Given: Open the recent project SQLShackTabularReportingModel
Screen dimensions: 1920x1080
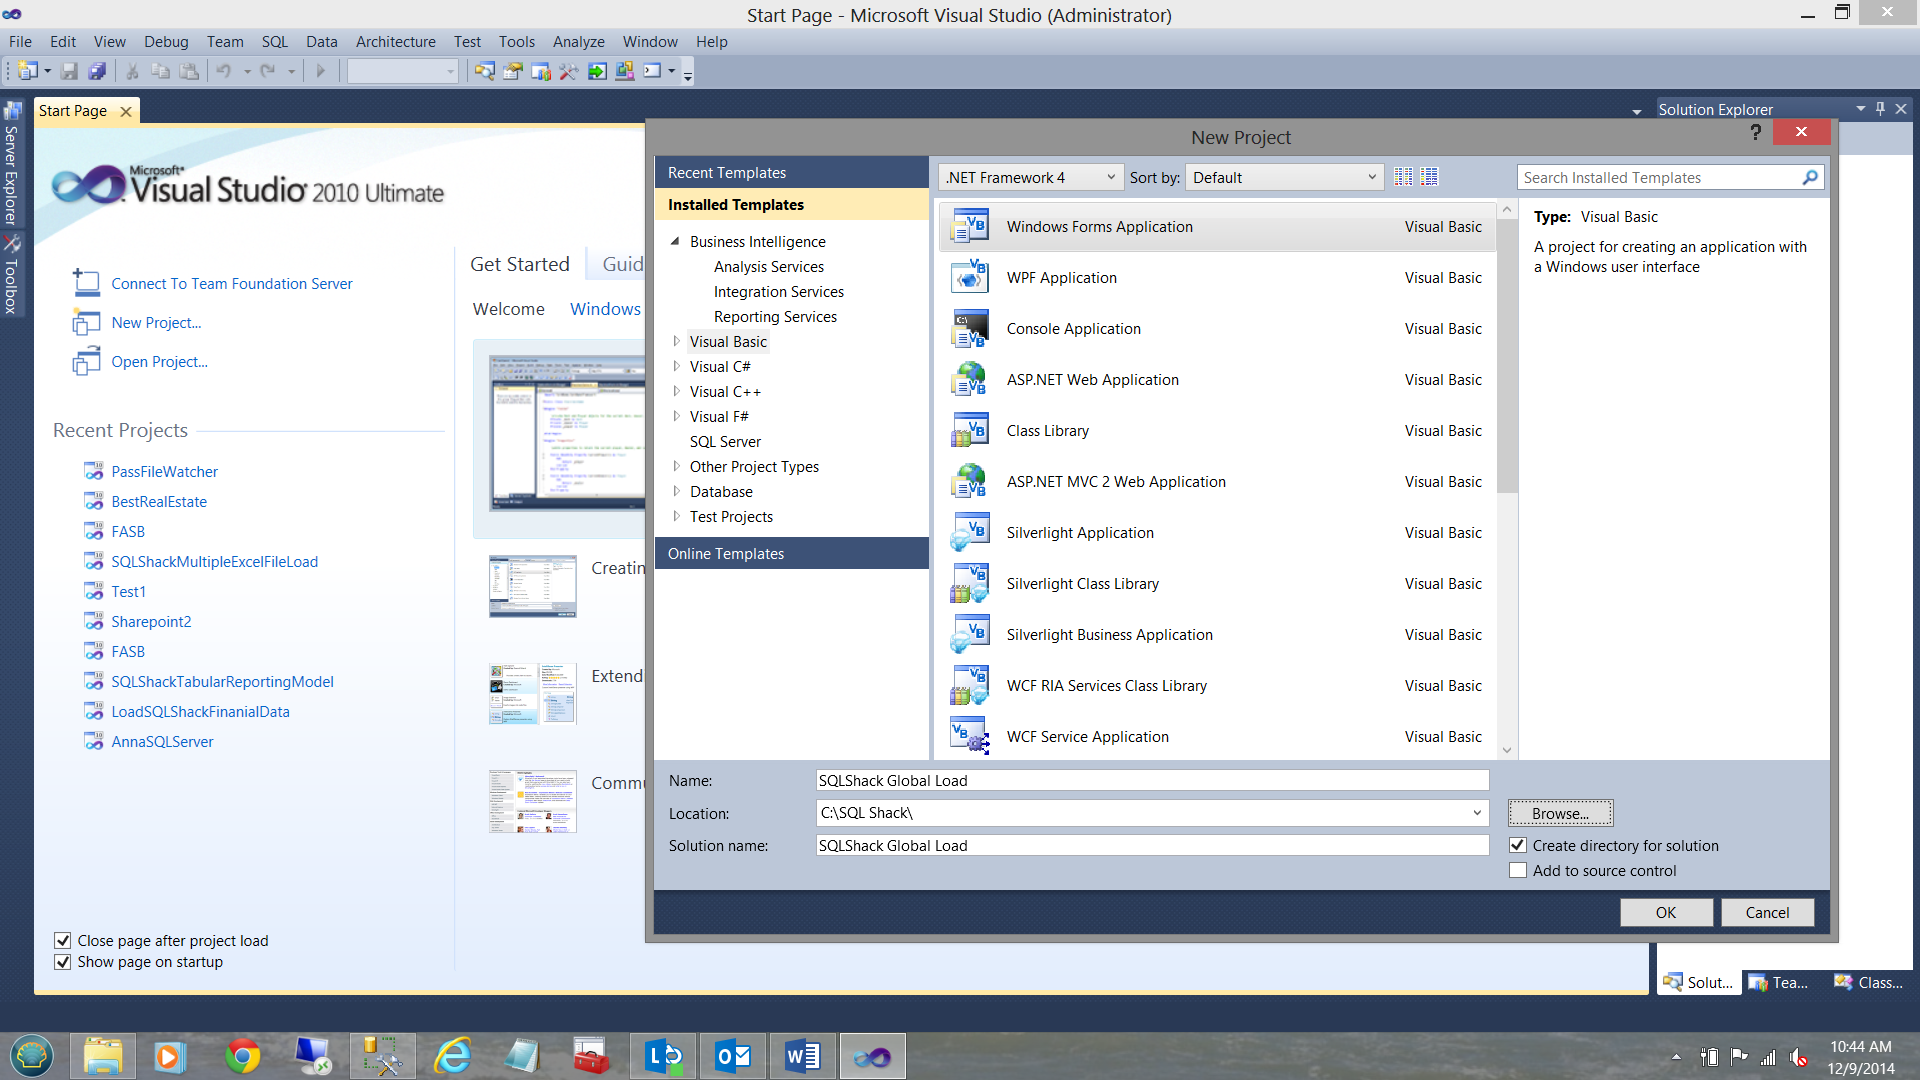Looking at the screenshot, I should (222, 681).
